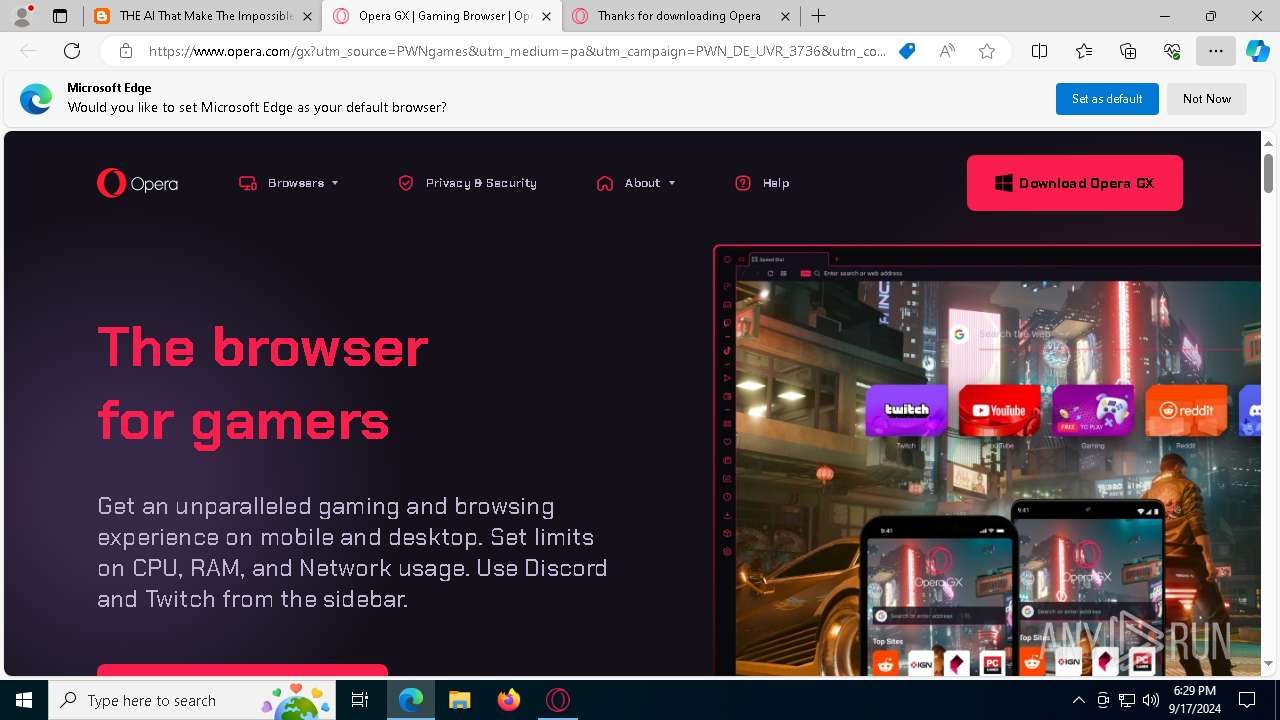Open File Explorer from taskbar

coord(459,700)
